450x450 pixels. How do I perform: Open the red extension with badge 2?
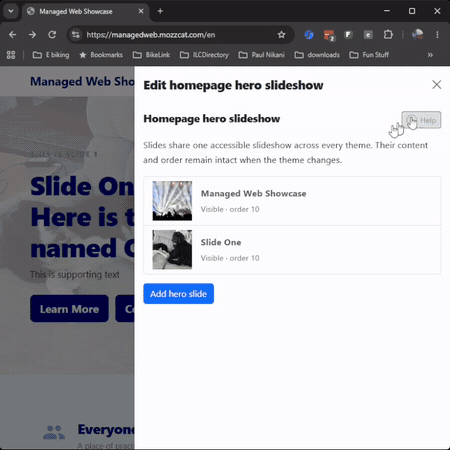pyautogui.click(x=329, y=35)
